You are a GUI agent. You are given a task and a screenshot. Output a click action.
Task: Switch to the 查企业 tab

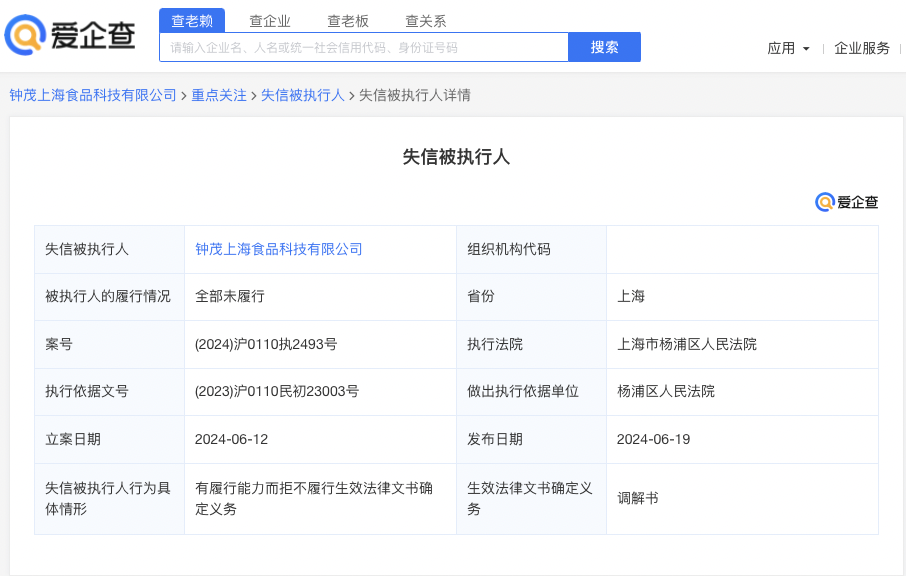pos(270,21)
